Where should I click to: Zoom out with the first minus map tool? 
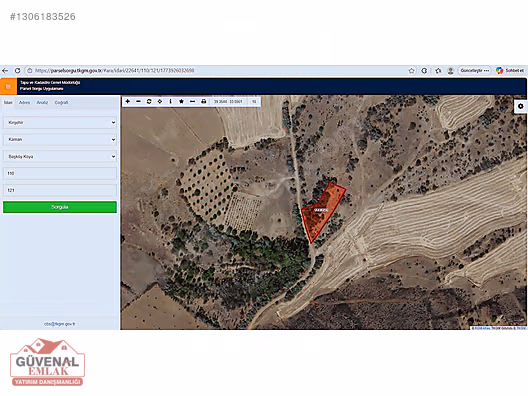click(138, 101)
